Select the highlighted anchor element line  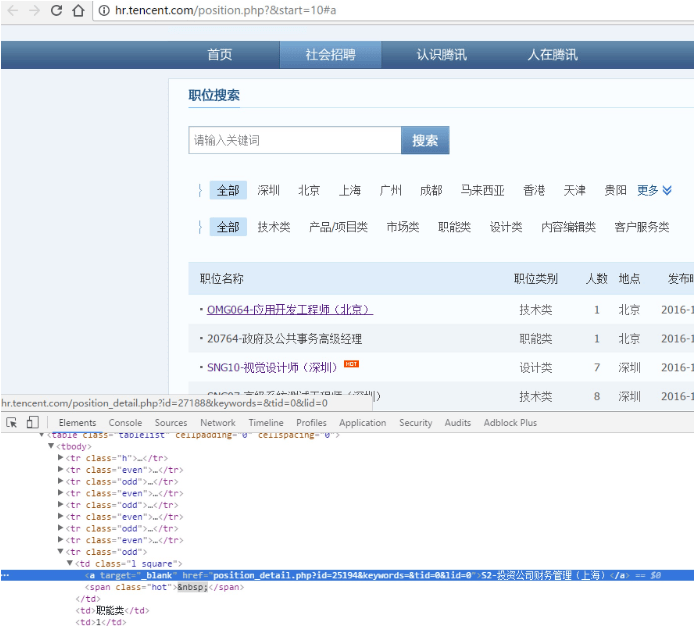click(x=348, y=575)
